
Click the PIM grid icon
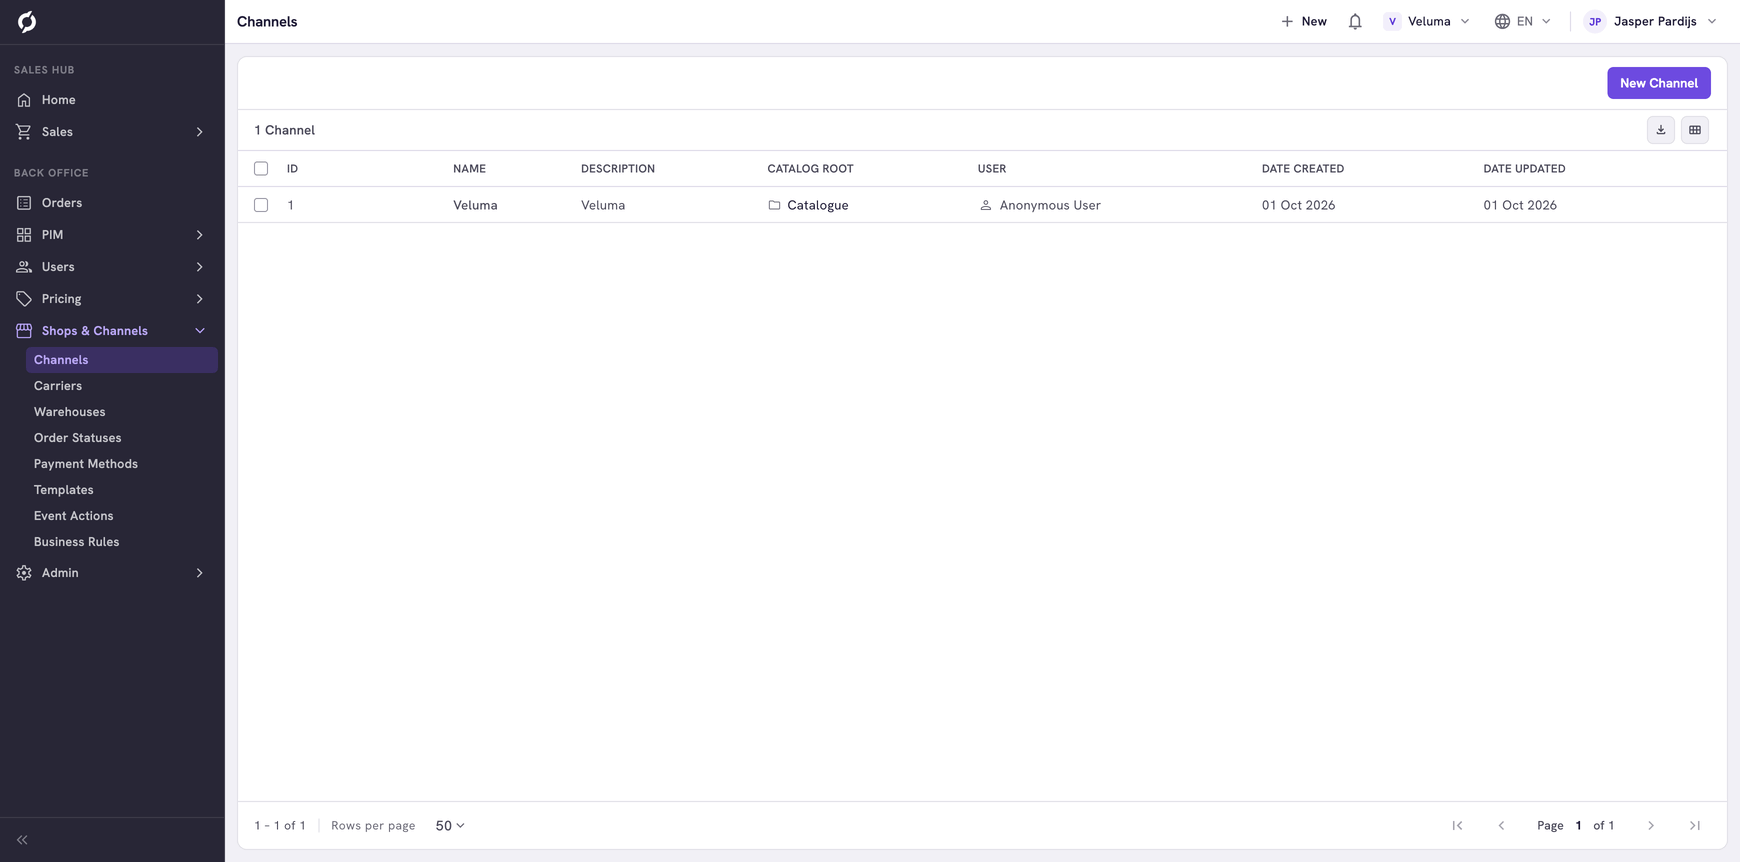pyautogui.click(x=24, y=235)
